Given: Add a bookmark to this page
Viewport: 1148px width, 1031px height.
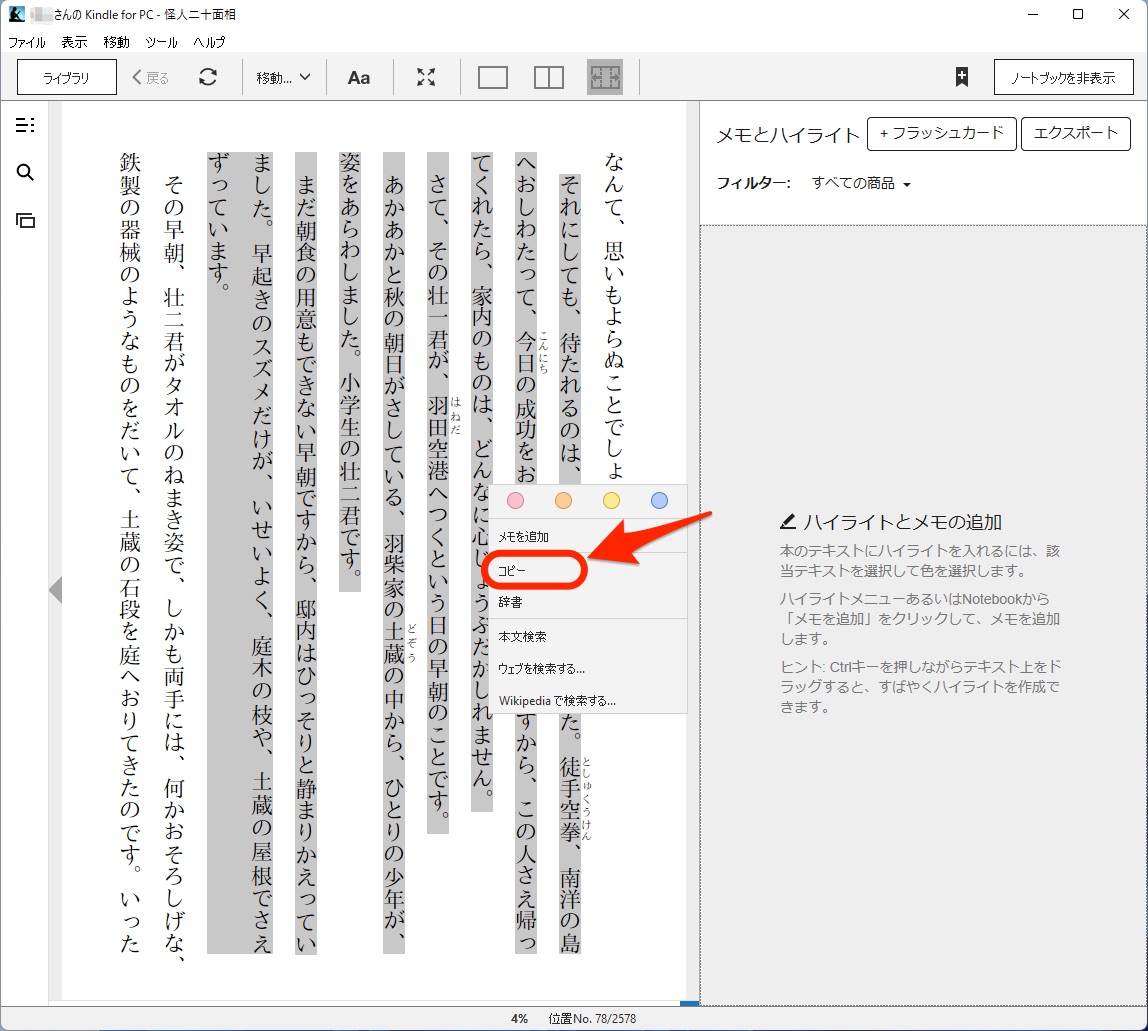Looking at the screenshot, I should coord(962,77).
